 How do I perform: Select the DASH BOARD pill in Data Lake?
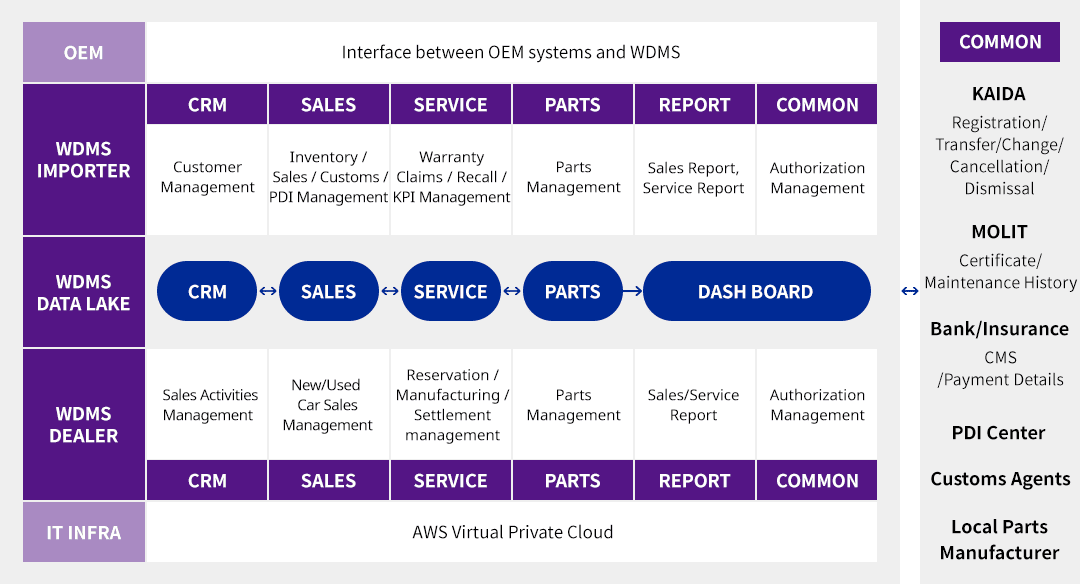click(x=756, y=292)
